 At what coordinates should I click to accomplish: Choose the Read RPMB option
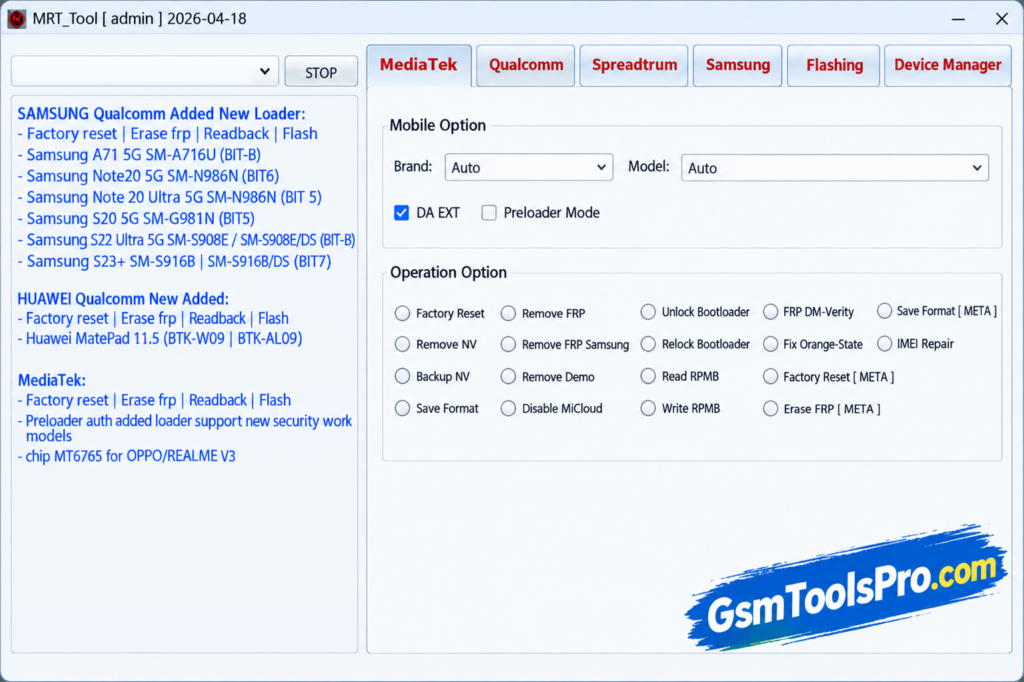(x=648, y=376)
